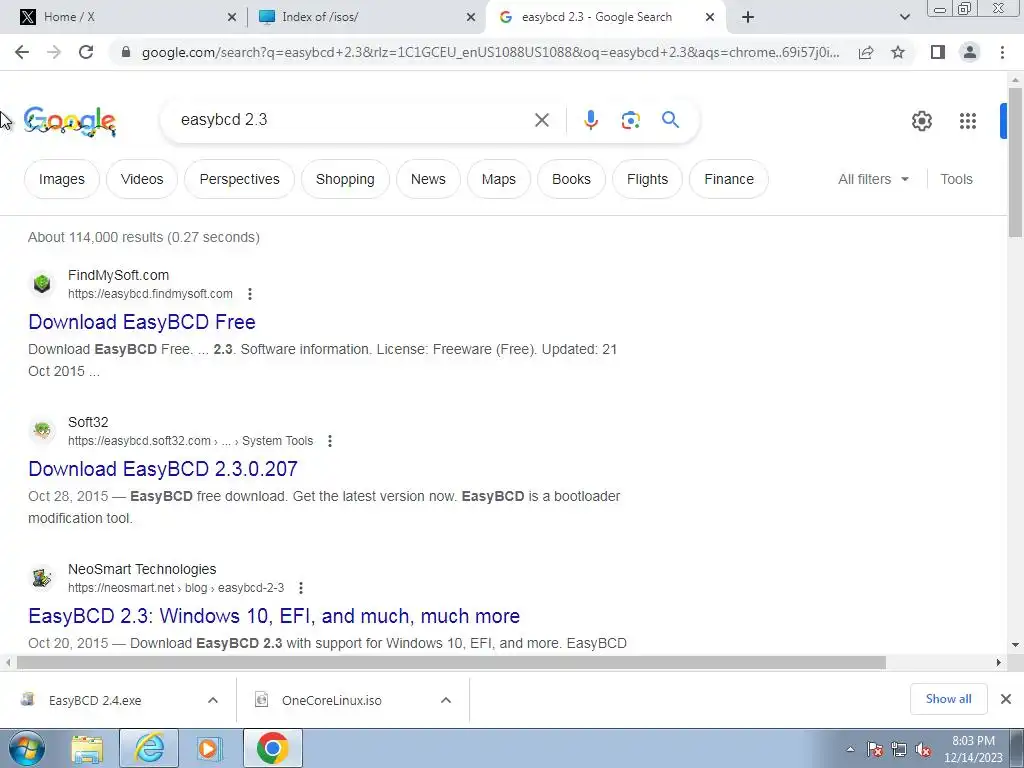This screenshot has width=1024, height=768.
Task: Click the Chrome taskbar icon
Action: click(x=272, y=748)
